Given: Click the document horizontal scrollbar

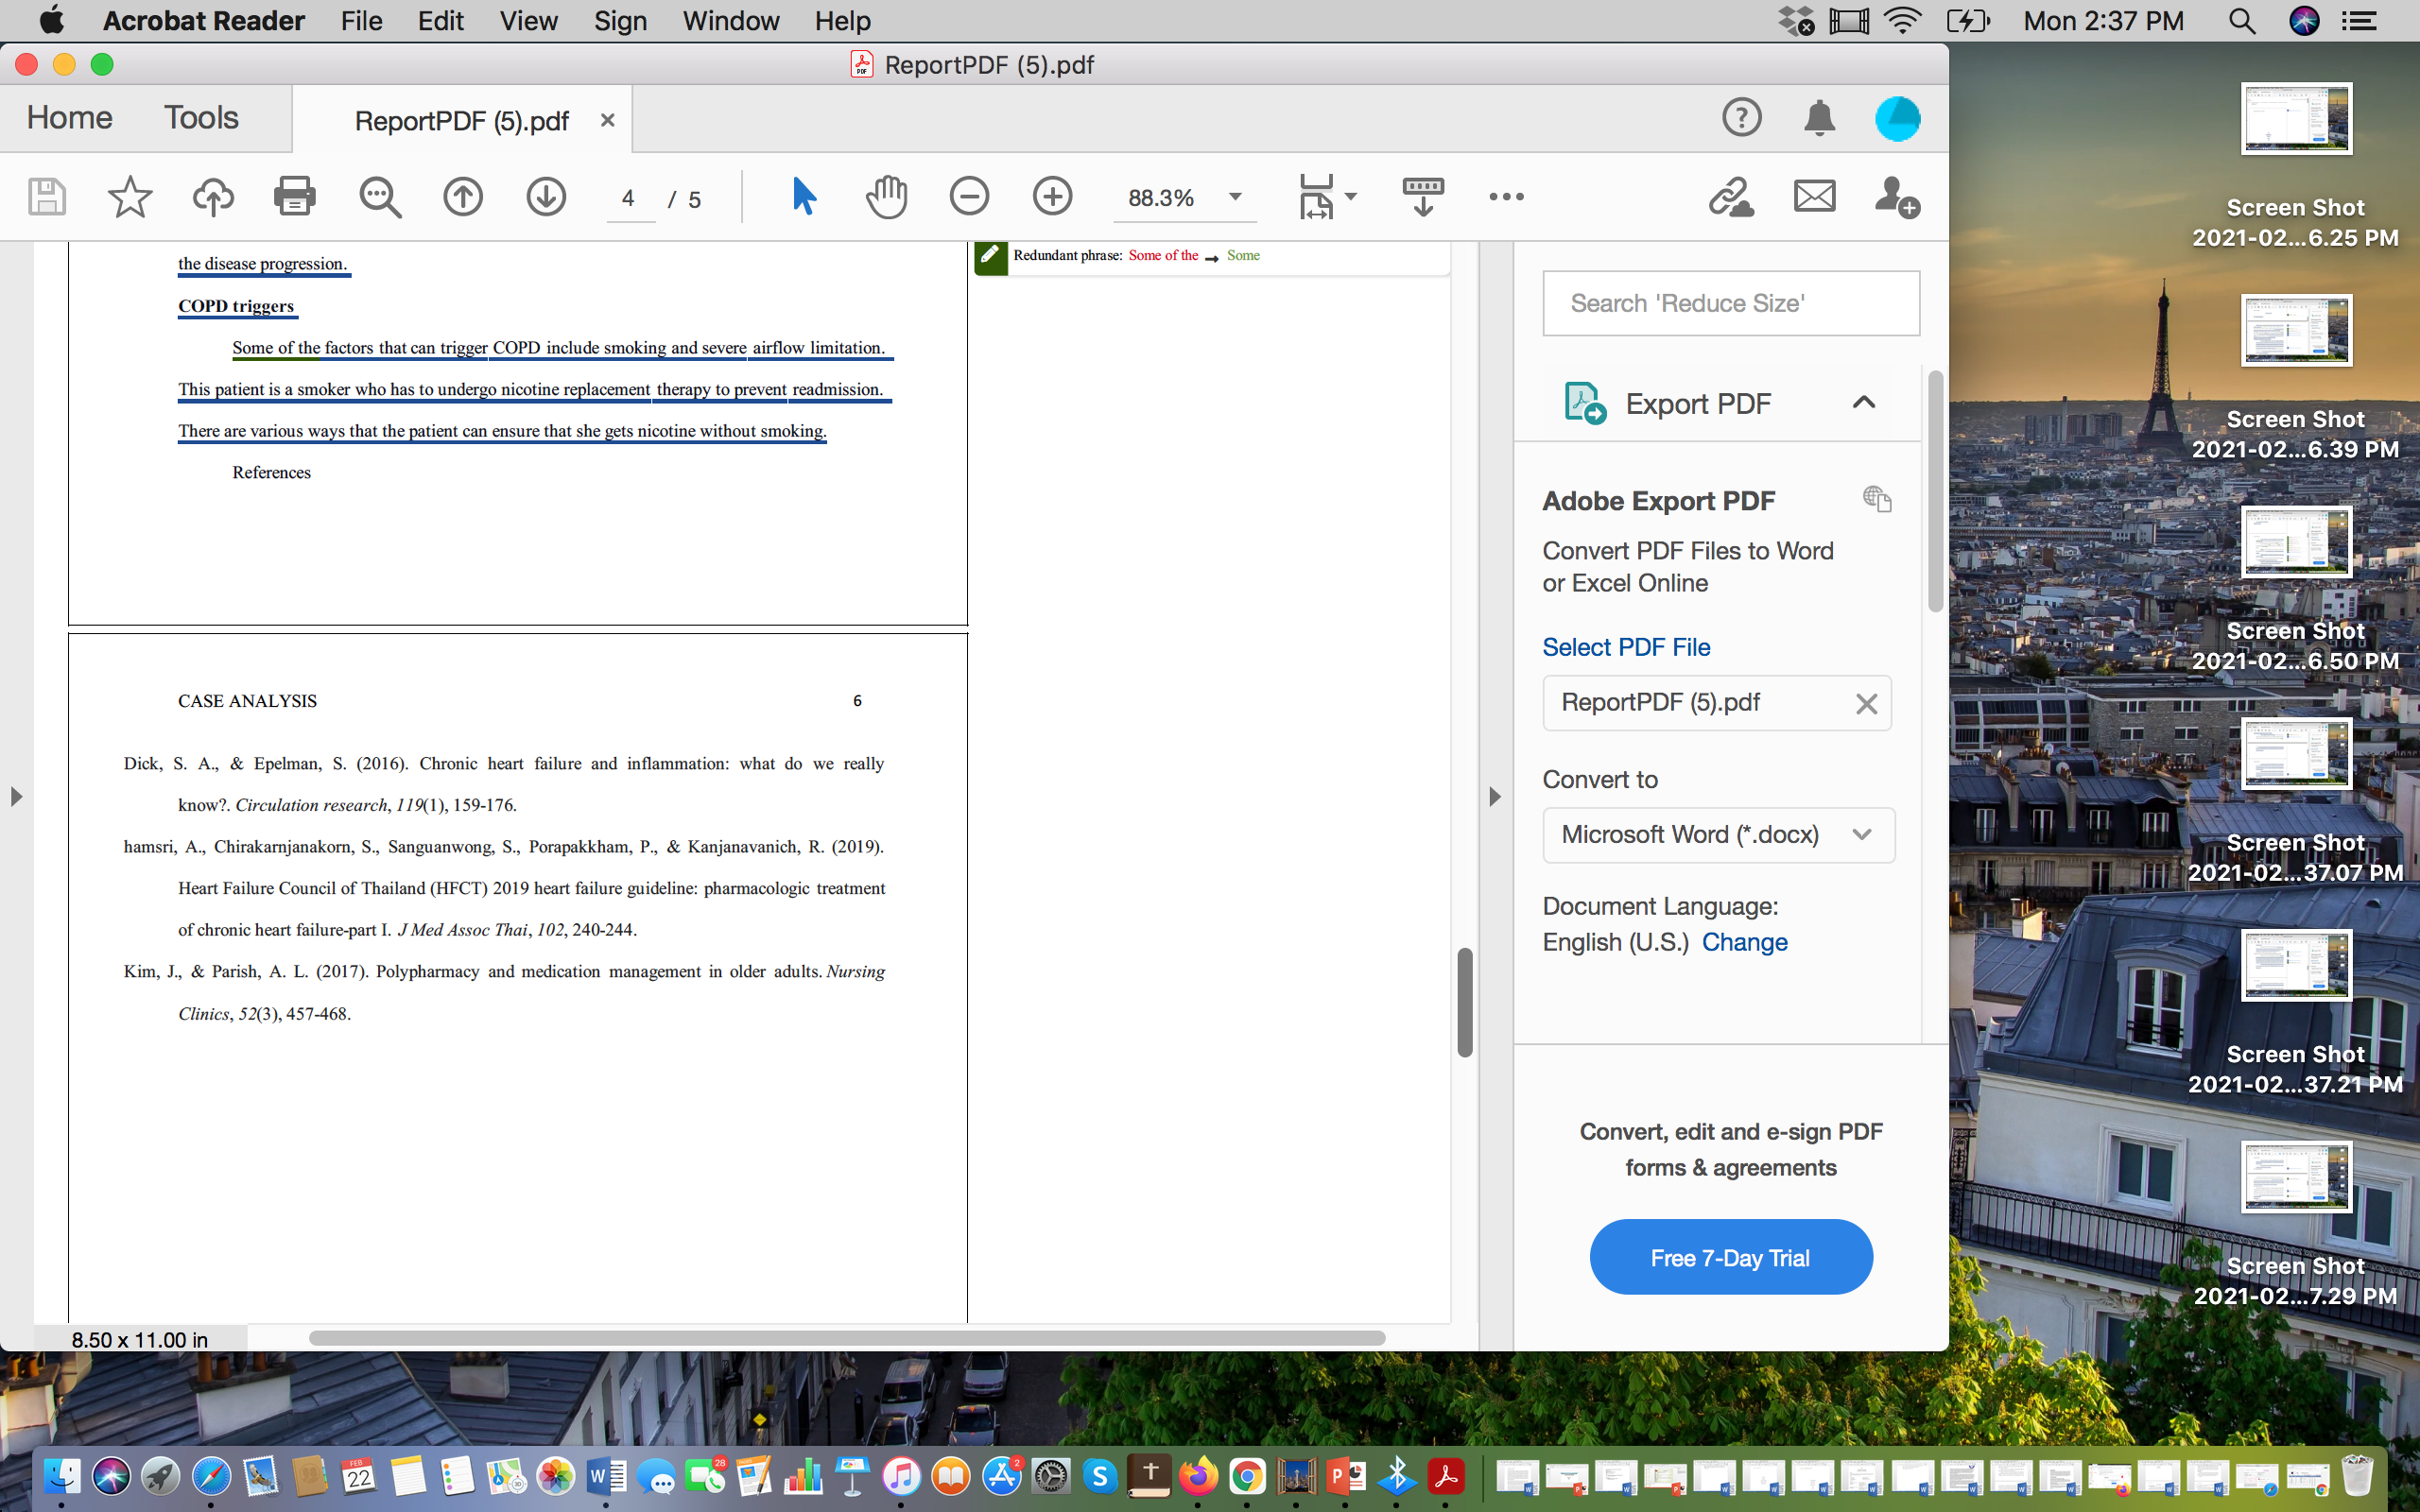Looking at the screenshot, I should click(847, 1338).
